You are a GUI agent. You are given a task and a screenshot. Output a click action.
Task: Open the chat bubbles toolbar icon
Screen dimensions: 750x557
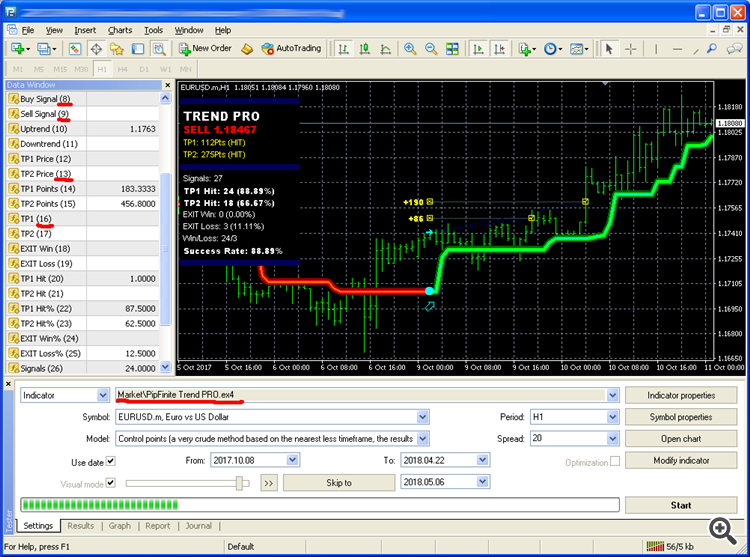pos(734,49)
